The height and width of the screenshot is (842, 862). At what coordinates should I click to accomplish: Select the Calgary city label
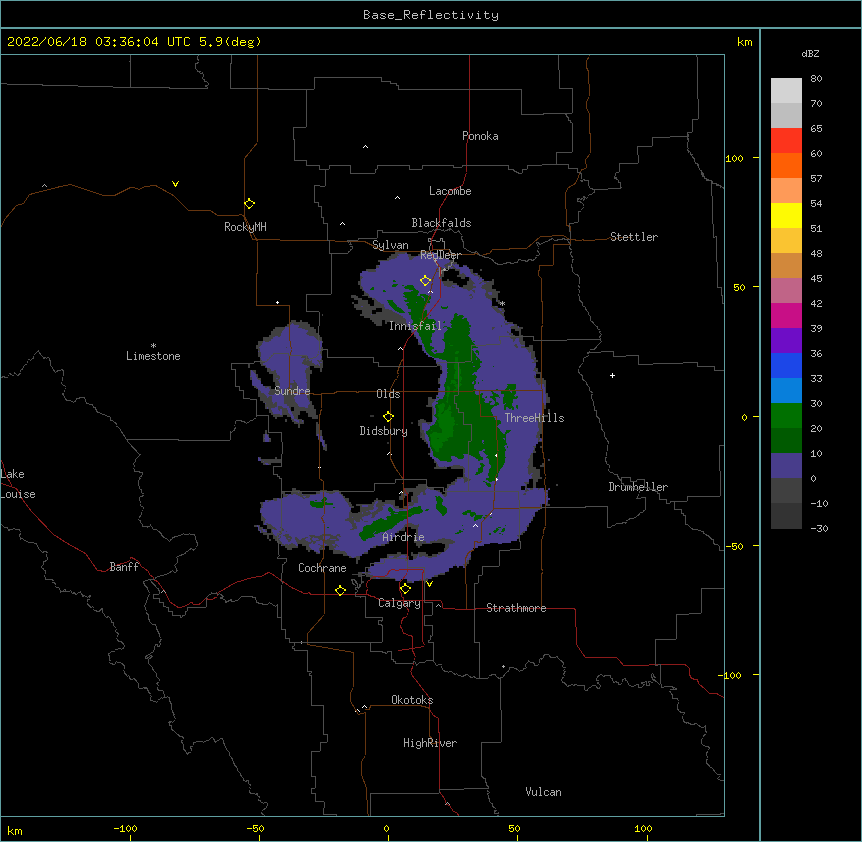pos(400,603)
